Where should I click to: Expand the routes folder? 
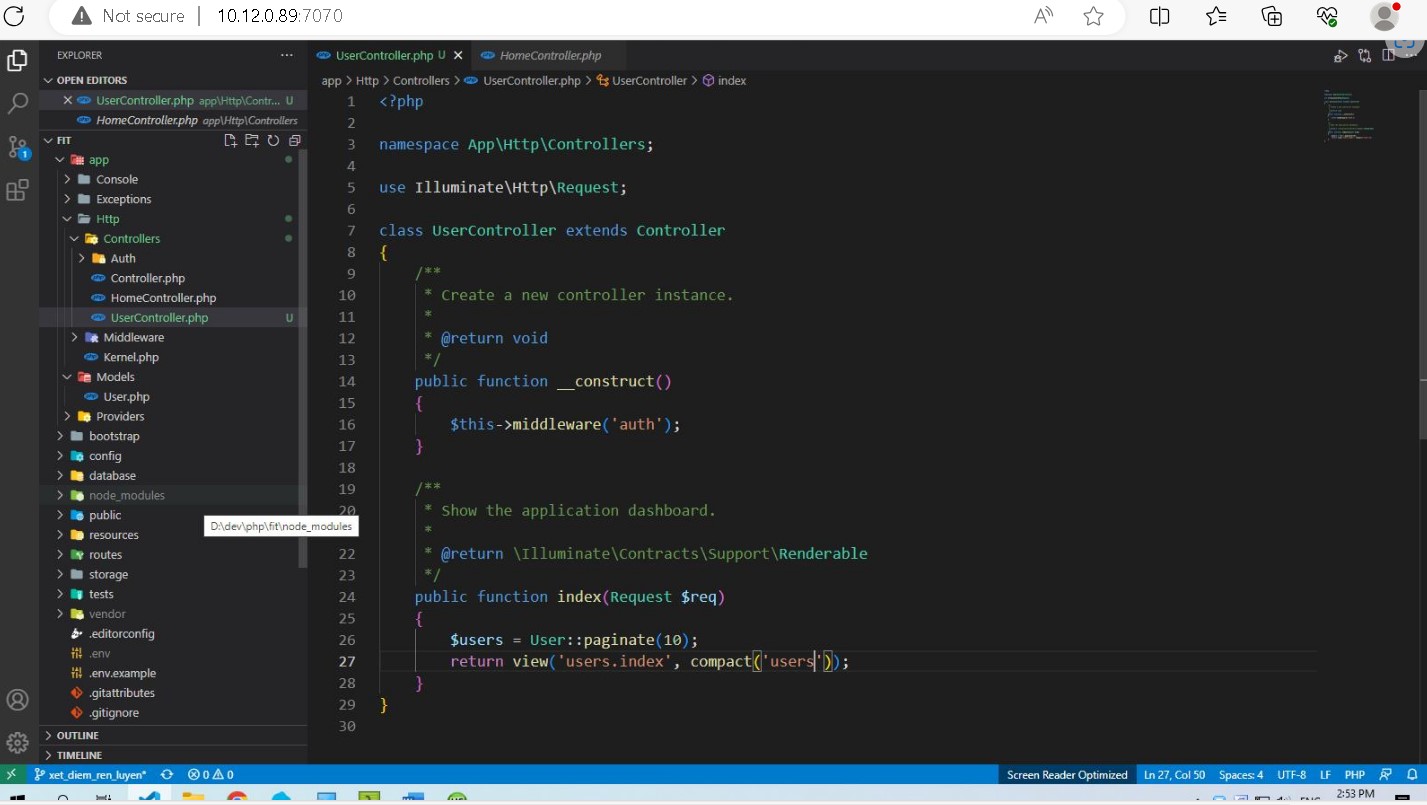(105, 555)
